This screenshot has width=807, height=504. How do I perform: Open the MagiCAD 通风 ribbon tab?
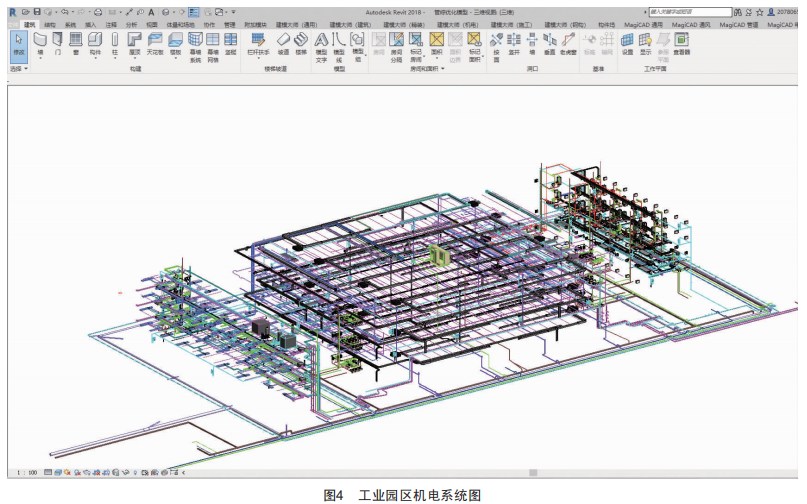tap(685, 22)
